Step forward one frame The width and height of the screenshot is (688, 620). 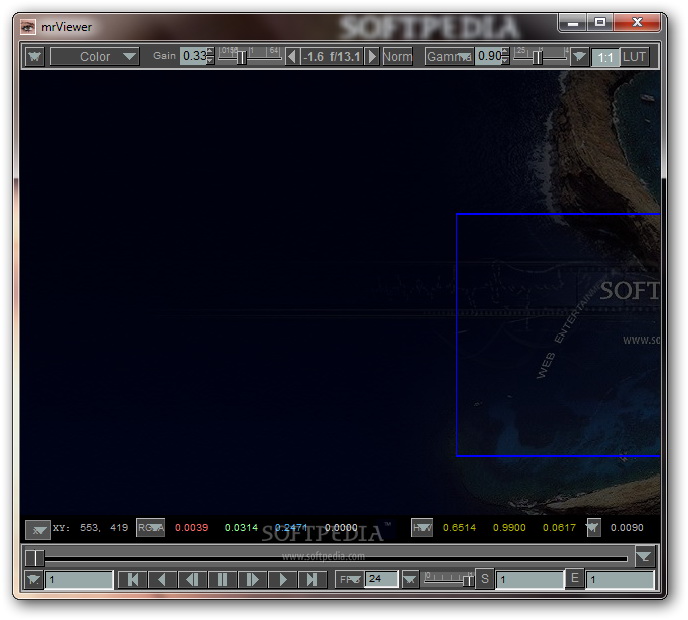click(x=252, y=580)
